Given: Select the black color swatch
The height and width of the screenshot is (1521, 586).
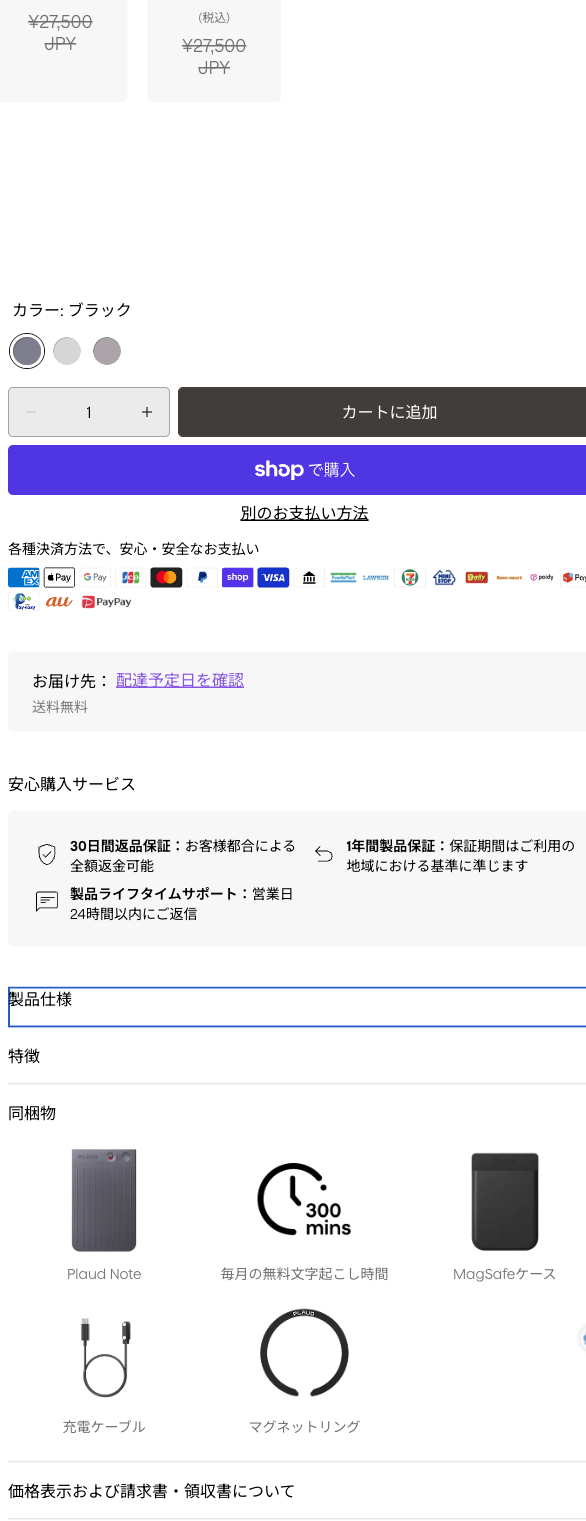Looking at the screenshot, I should 27,351.
